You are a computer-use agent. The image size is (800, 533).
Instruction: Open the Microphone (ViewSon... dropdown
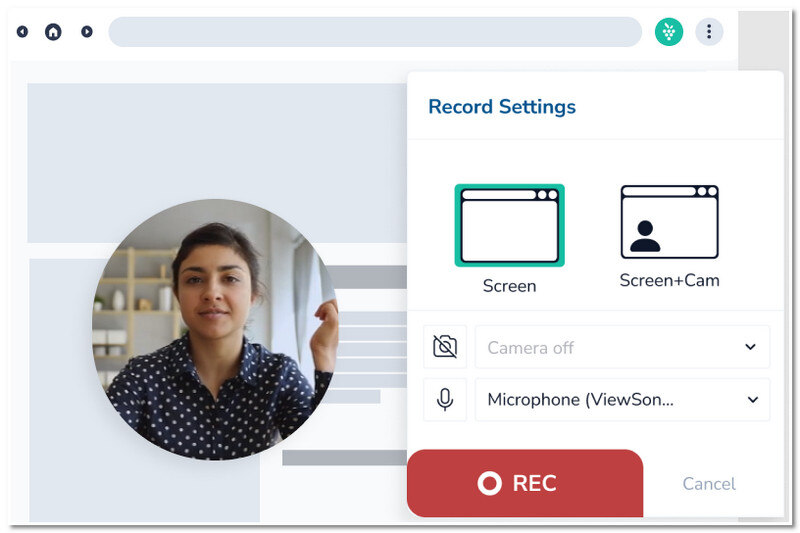pyautogui.click(x=622, y=399)
